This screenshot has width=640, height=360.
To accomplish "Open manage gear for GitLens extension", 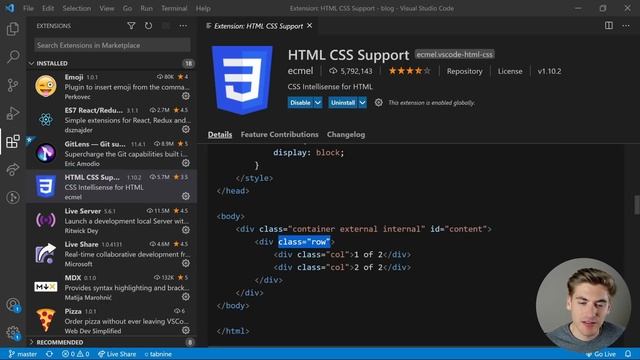I will coord(186,163).
